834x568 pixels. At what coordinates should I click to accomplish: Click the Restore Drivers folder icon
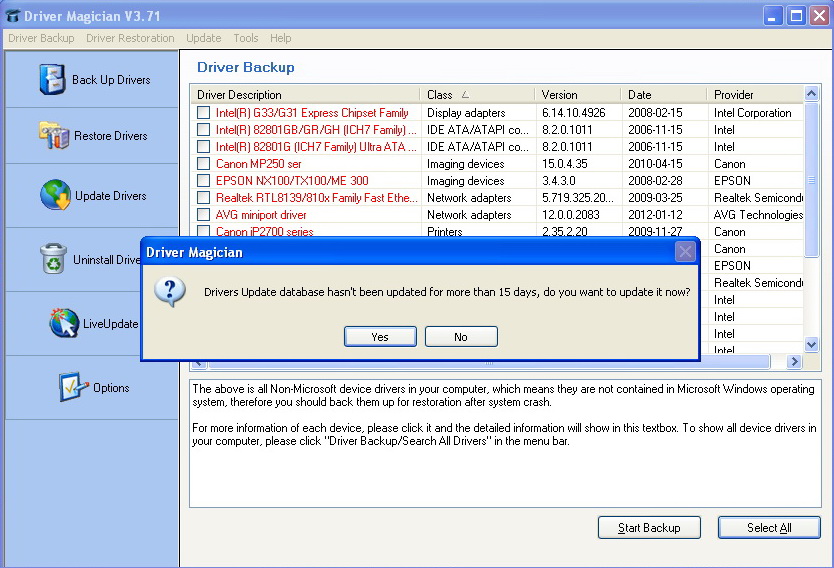point(54,135)
